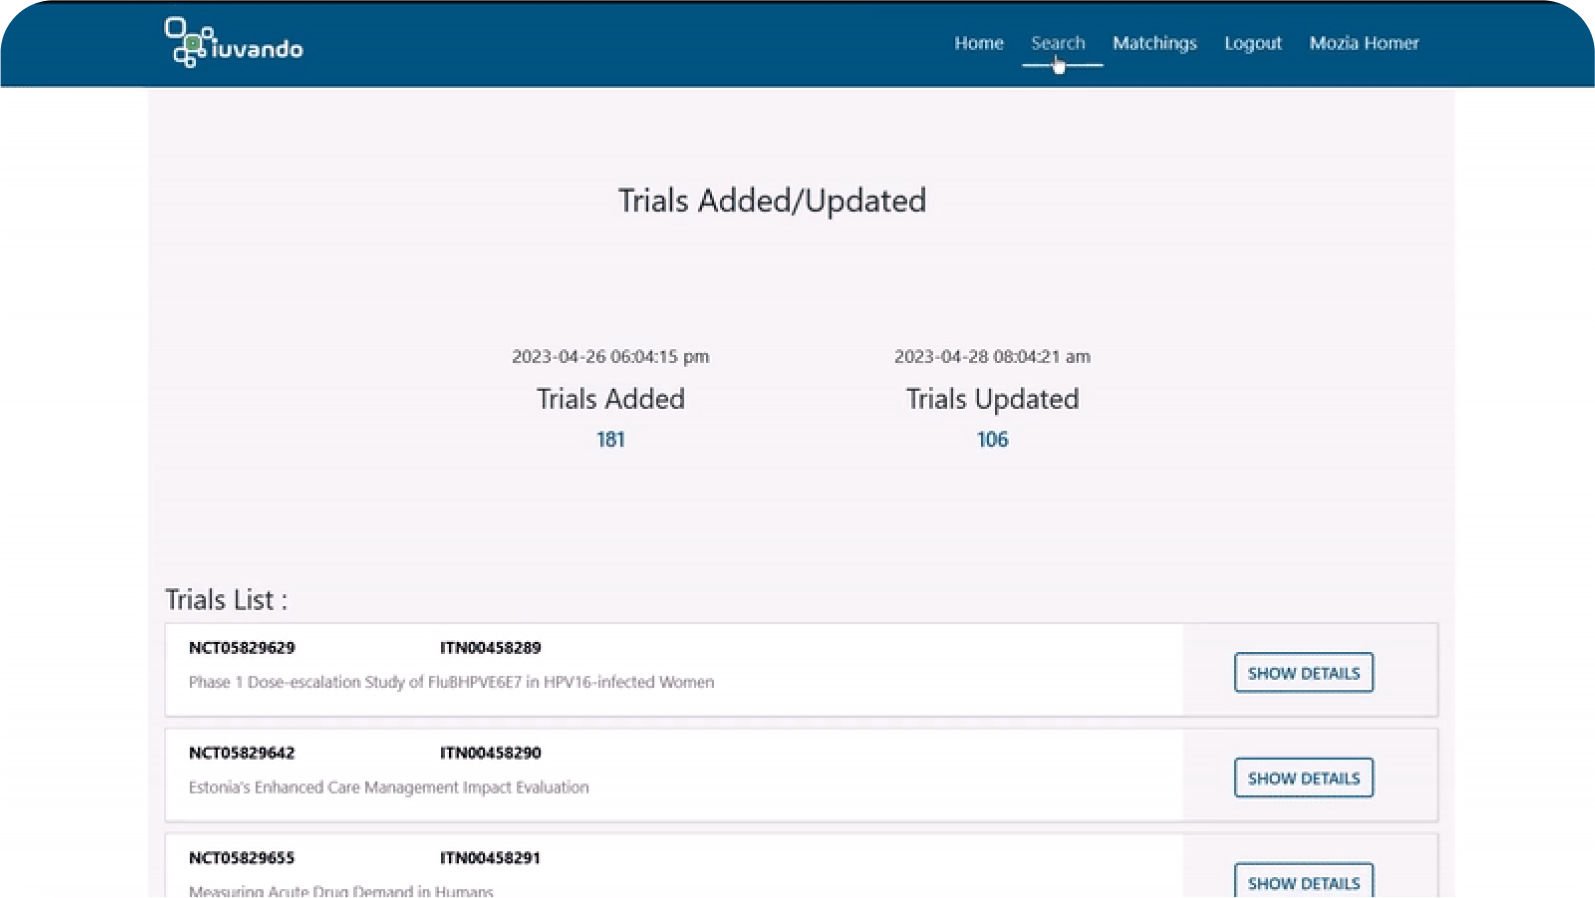1595x898 pixels.
Task: Open the Matchings page
Action: click(1154, 43)
